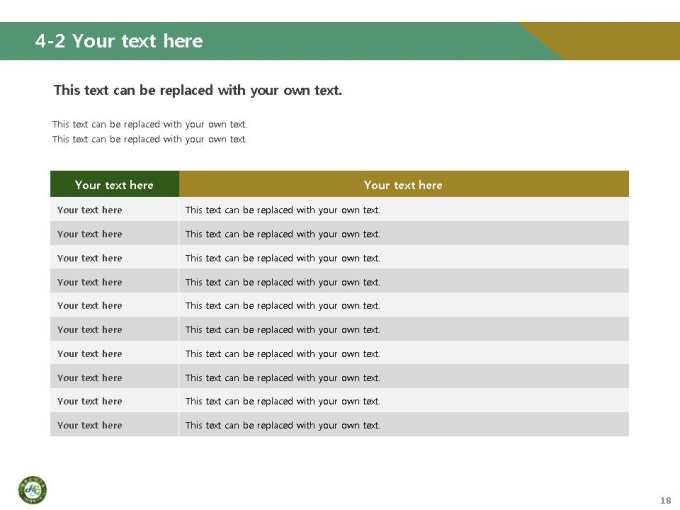Click the circular logo in the slide corner
Viewport: 680px width, 510px height.
coord(33,490)
